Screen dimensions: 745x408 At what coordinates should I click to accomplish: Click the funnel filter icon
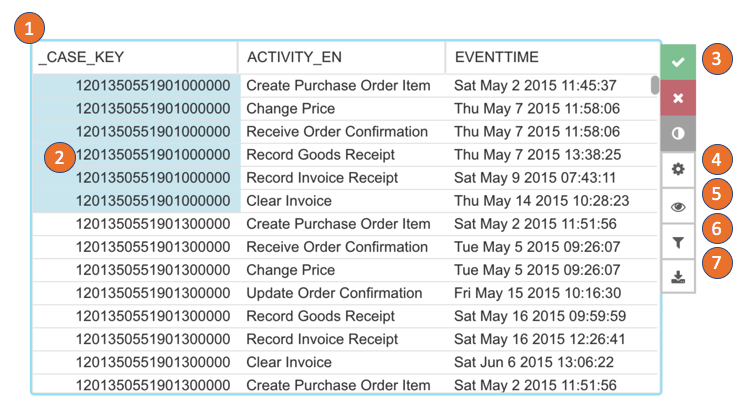678,241
